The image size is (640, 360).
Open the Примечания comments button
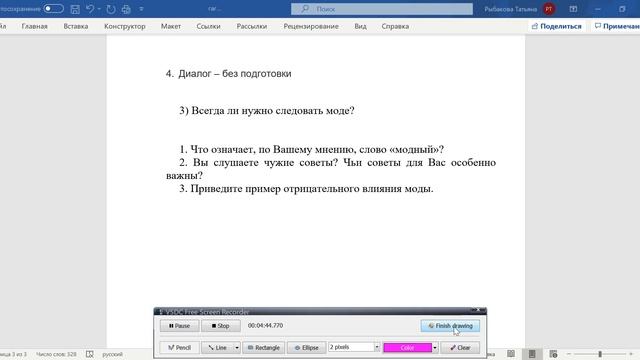[616, 26]
